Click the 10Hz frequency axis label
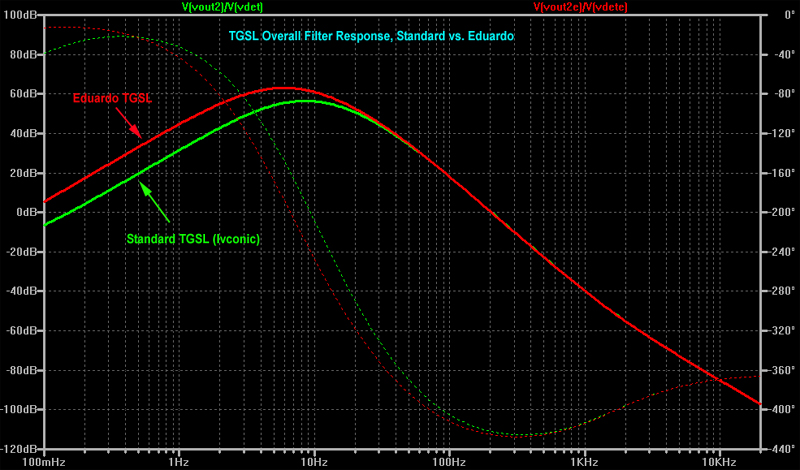Viewport: 800px width, 470px height. [314, 462]
